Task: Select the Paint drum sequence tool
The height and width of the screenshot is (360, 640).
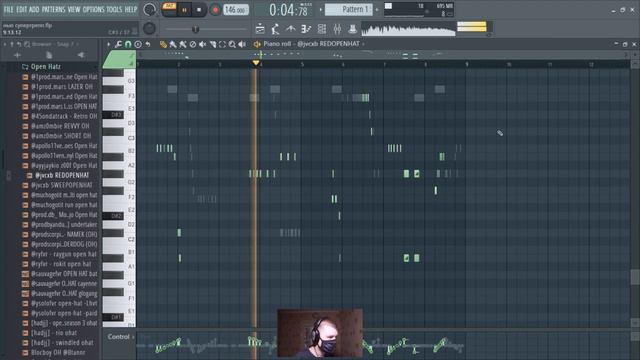Action: 183,44
